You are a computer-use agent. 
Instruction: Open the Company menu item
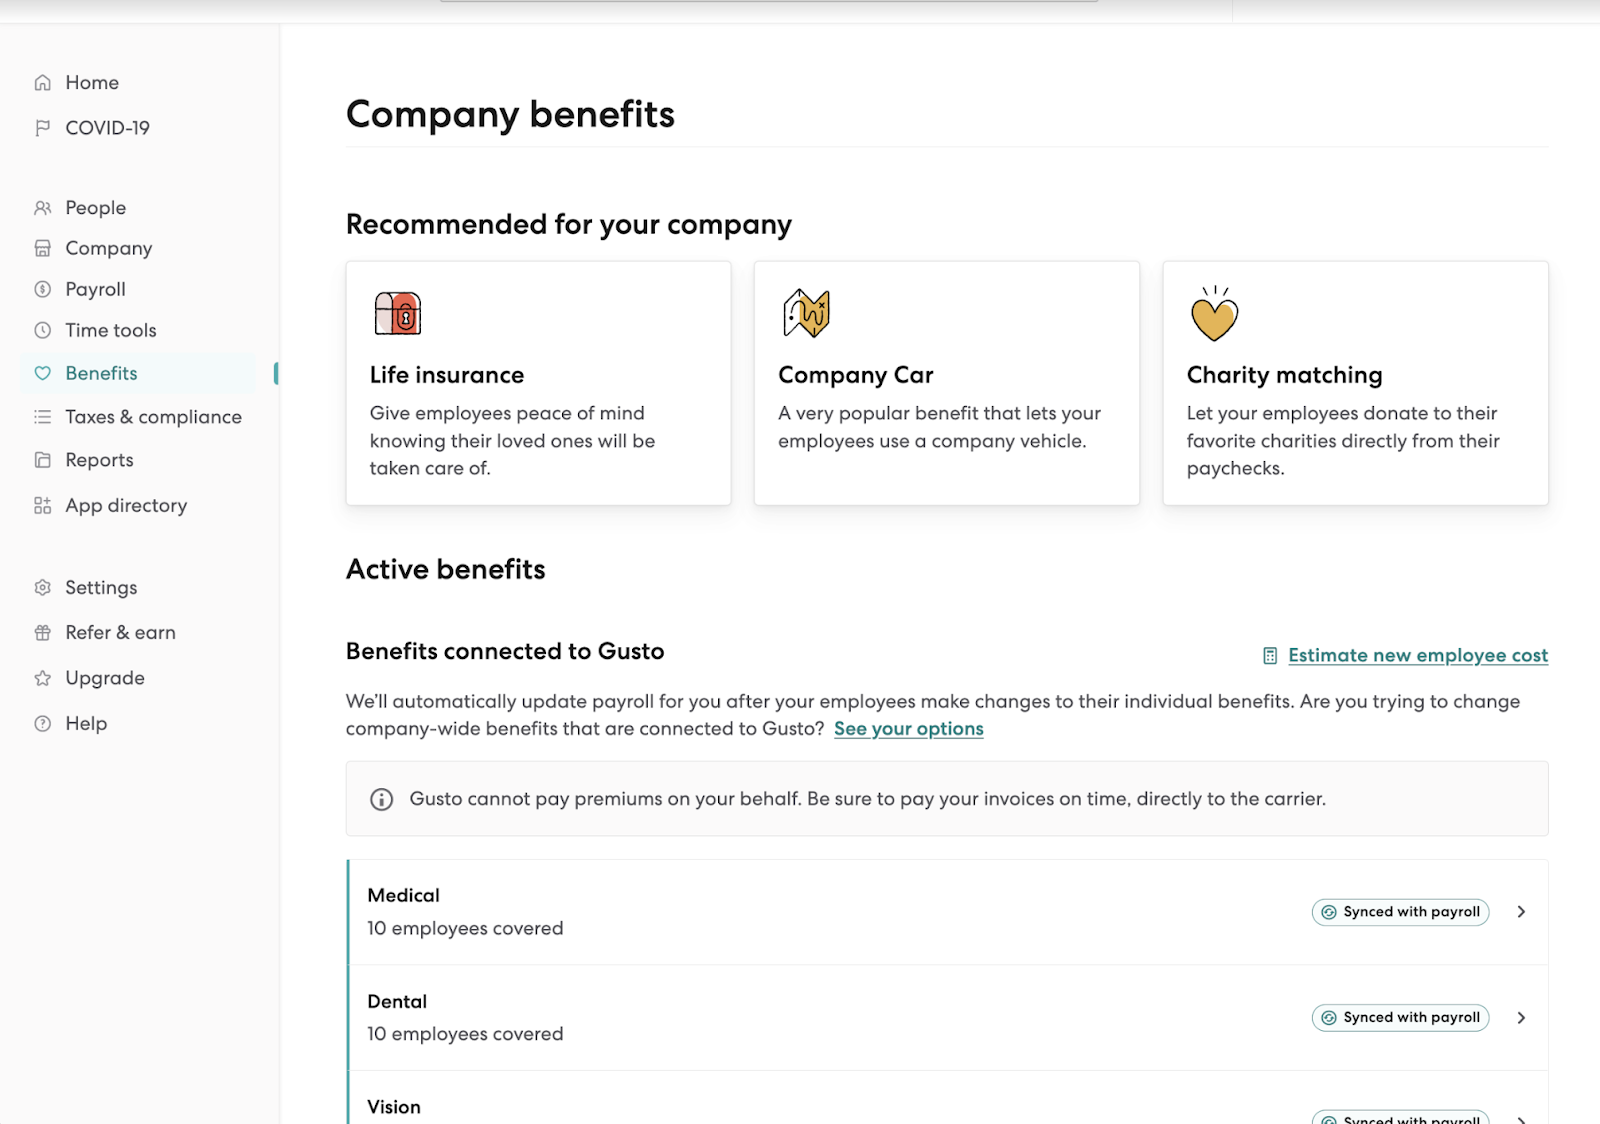coord(108,248)
